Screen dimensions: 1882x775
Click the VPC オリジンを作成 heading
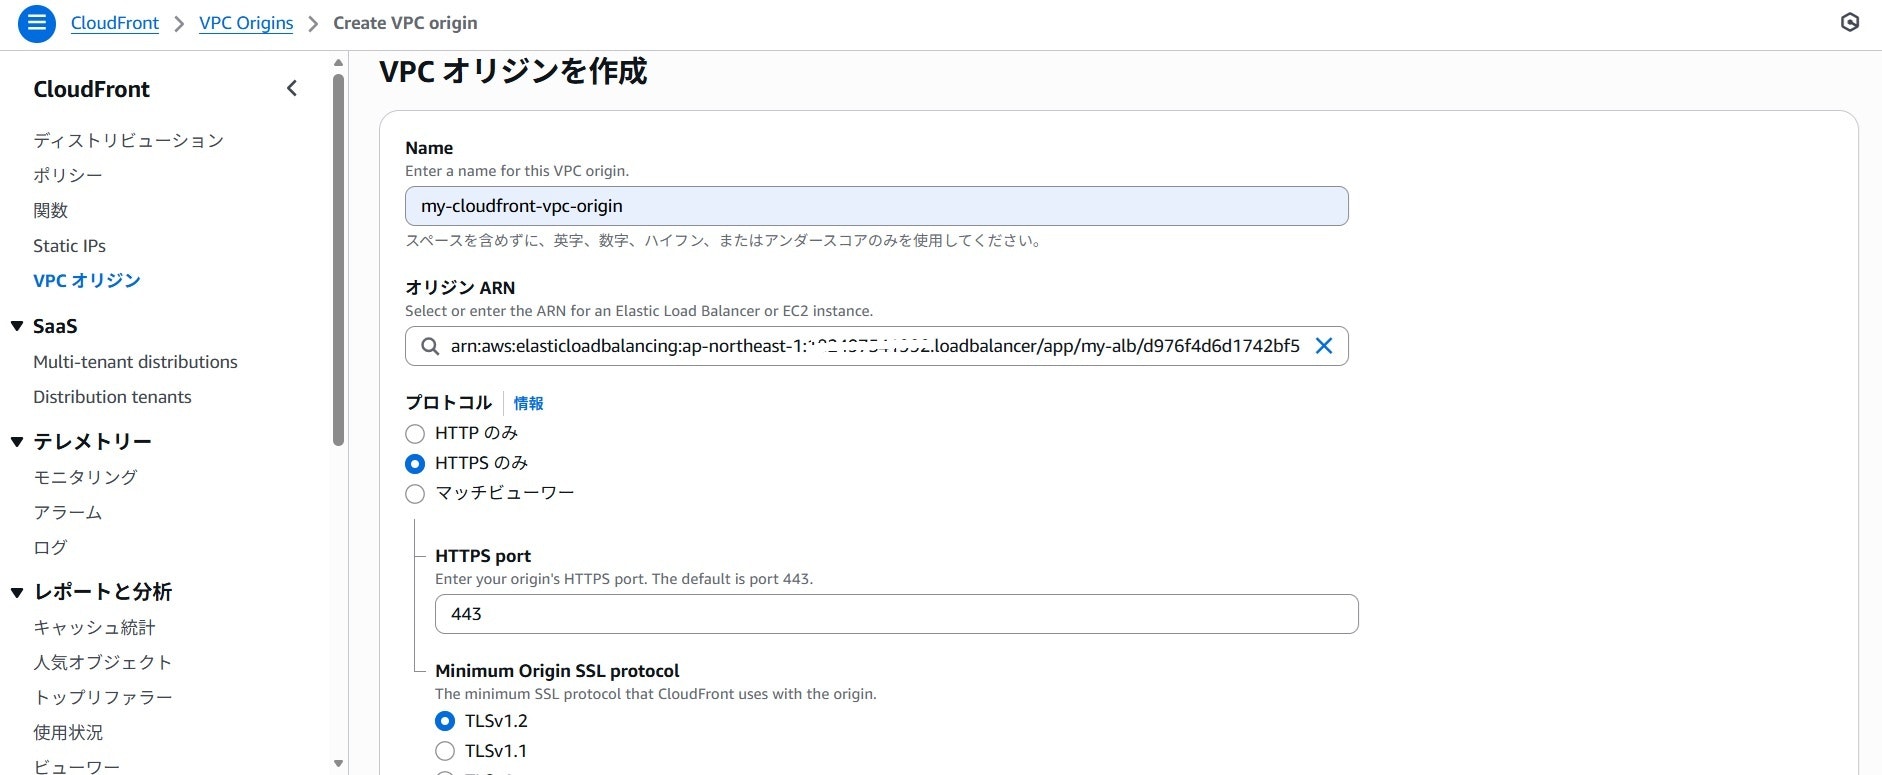[x=513, y=71]
